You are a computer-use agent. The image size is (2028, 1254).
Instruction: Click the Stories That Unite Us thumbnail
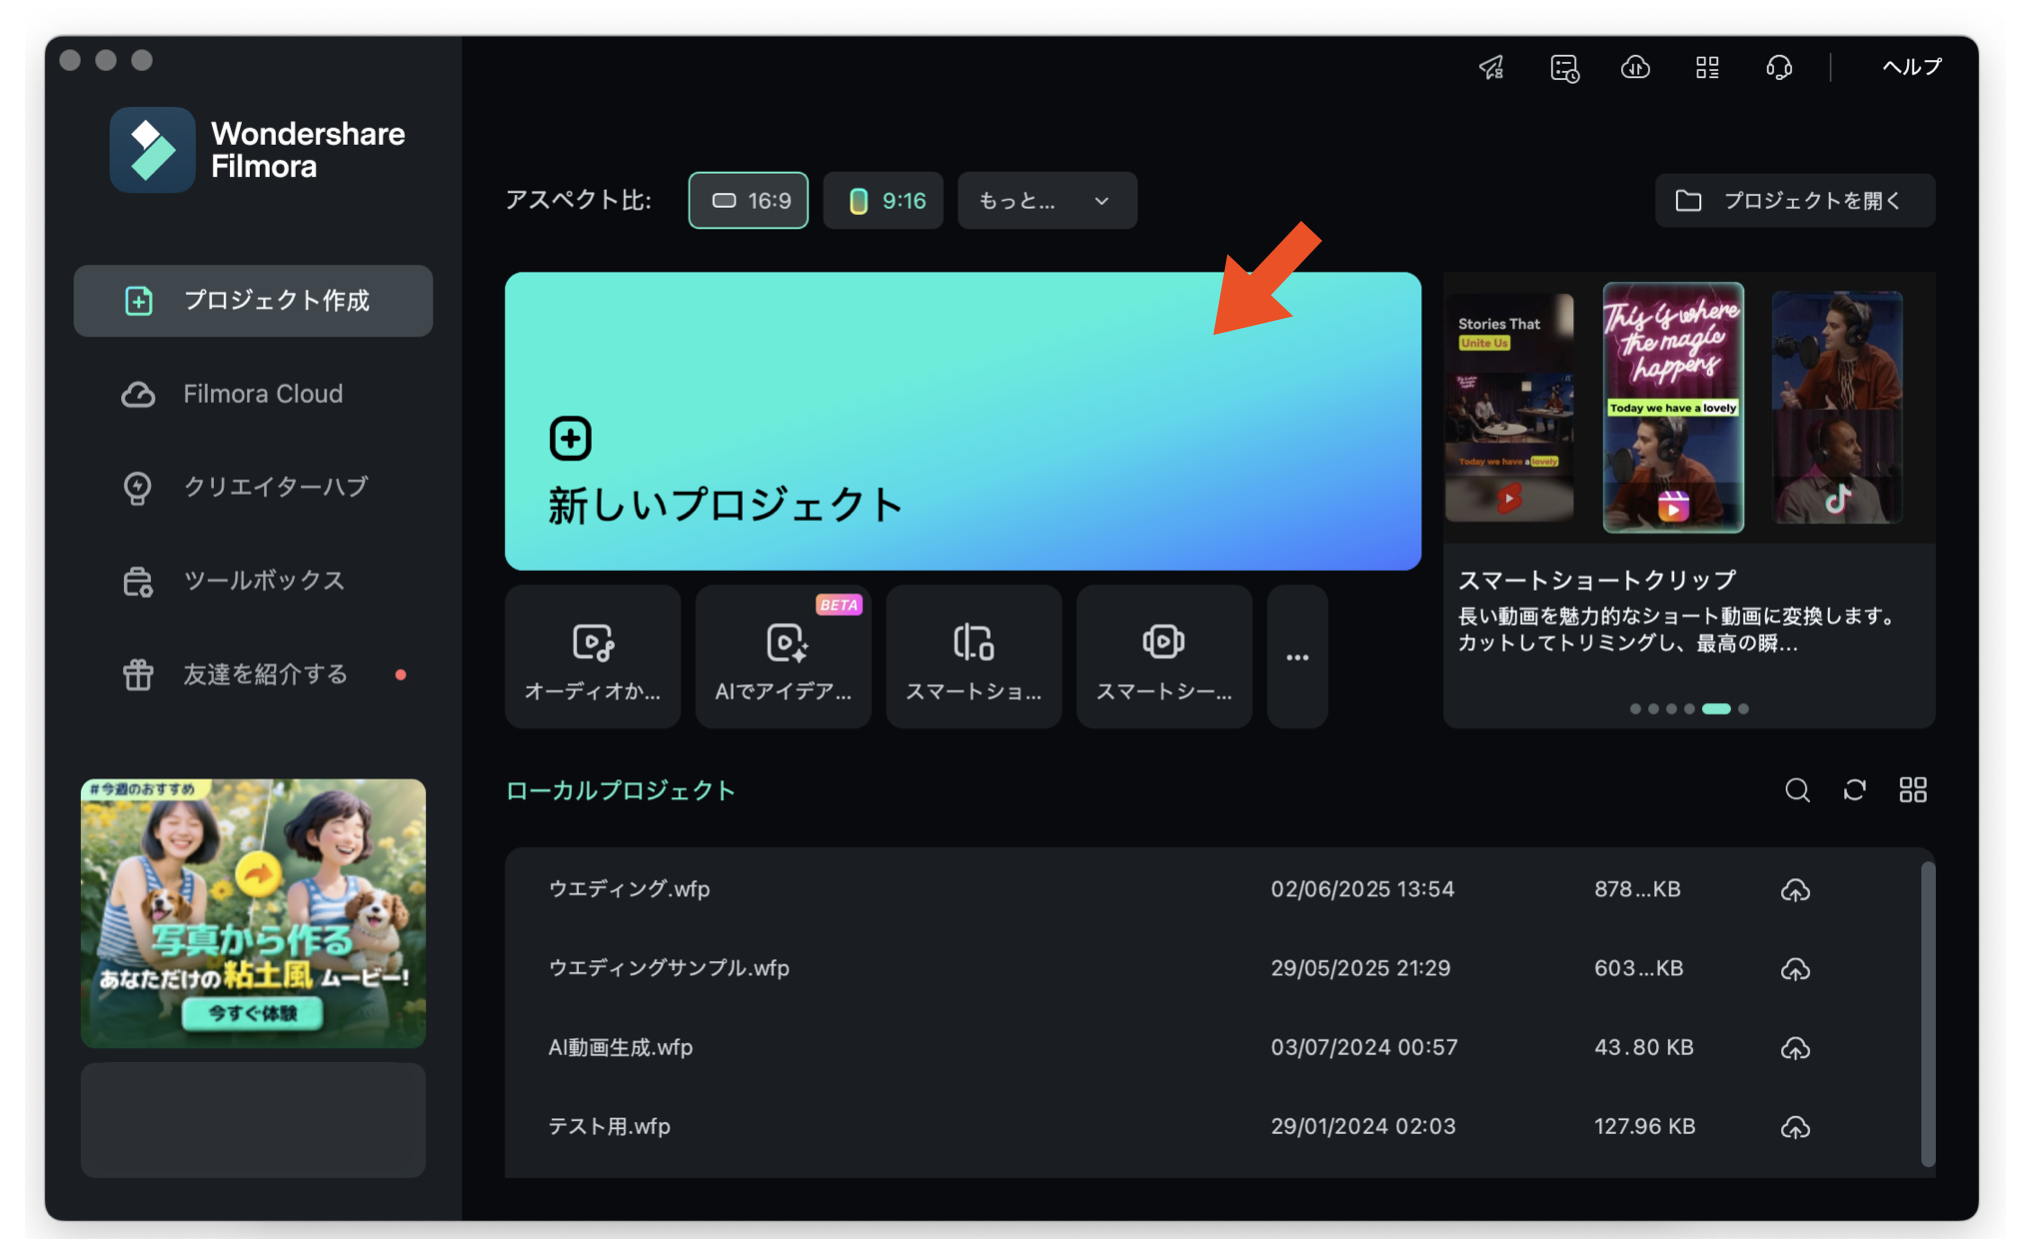(1509, 407)
